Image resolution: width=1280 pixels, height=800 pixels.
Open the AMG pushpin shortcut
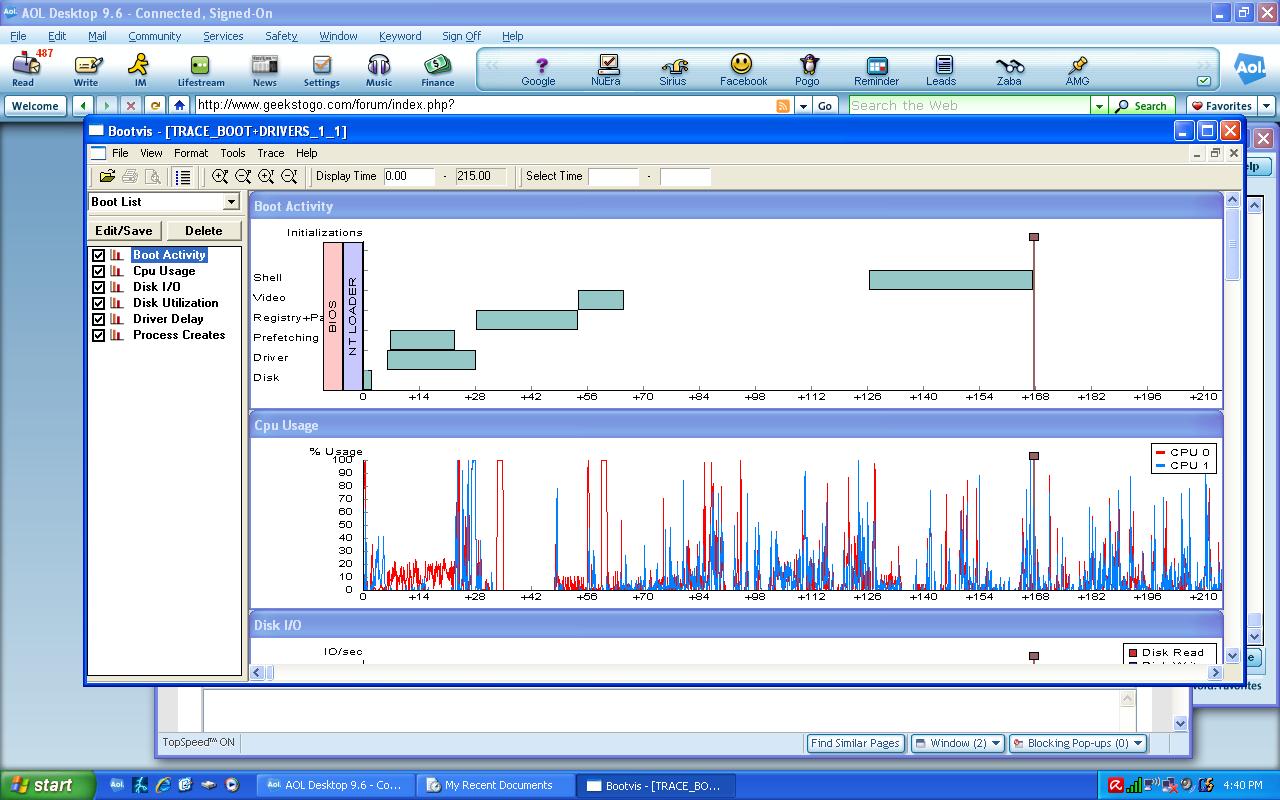1077,69
